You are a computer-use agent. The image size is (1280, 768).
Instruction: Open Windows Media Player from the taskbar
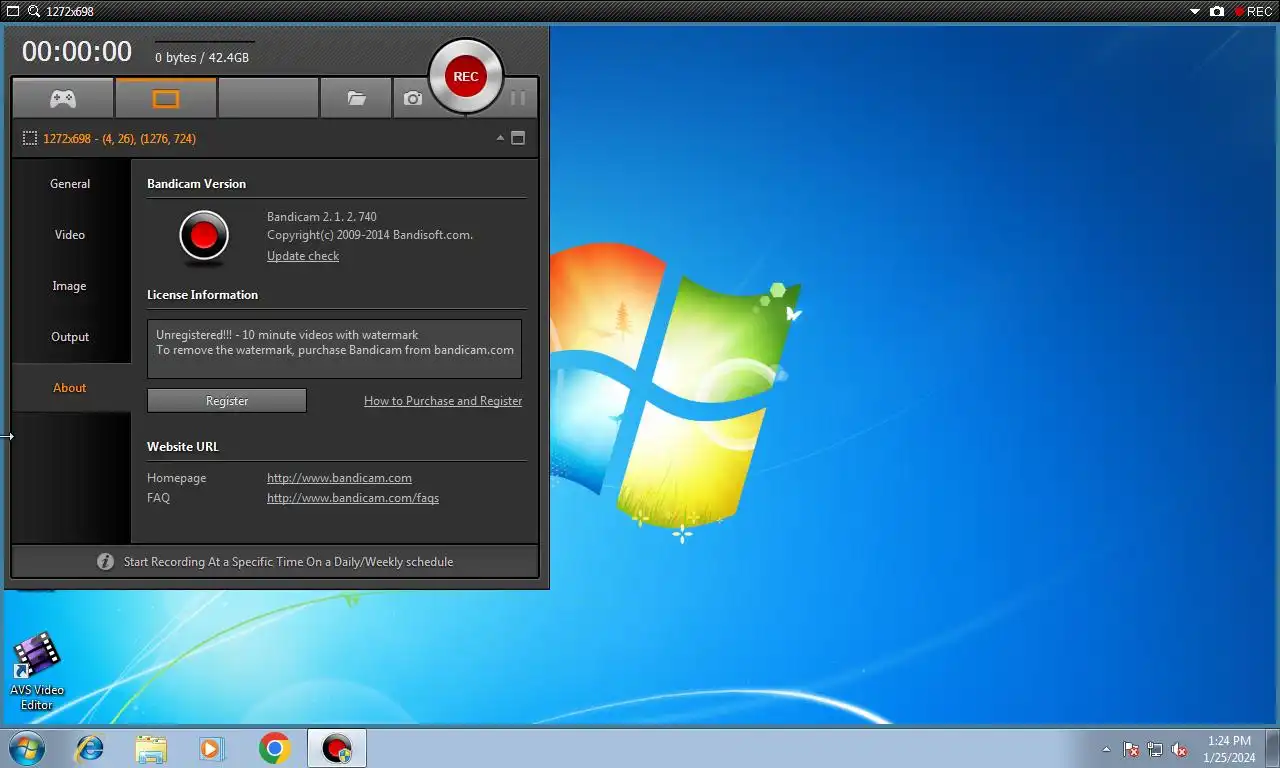(212, 748)
